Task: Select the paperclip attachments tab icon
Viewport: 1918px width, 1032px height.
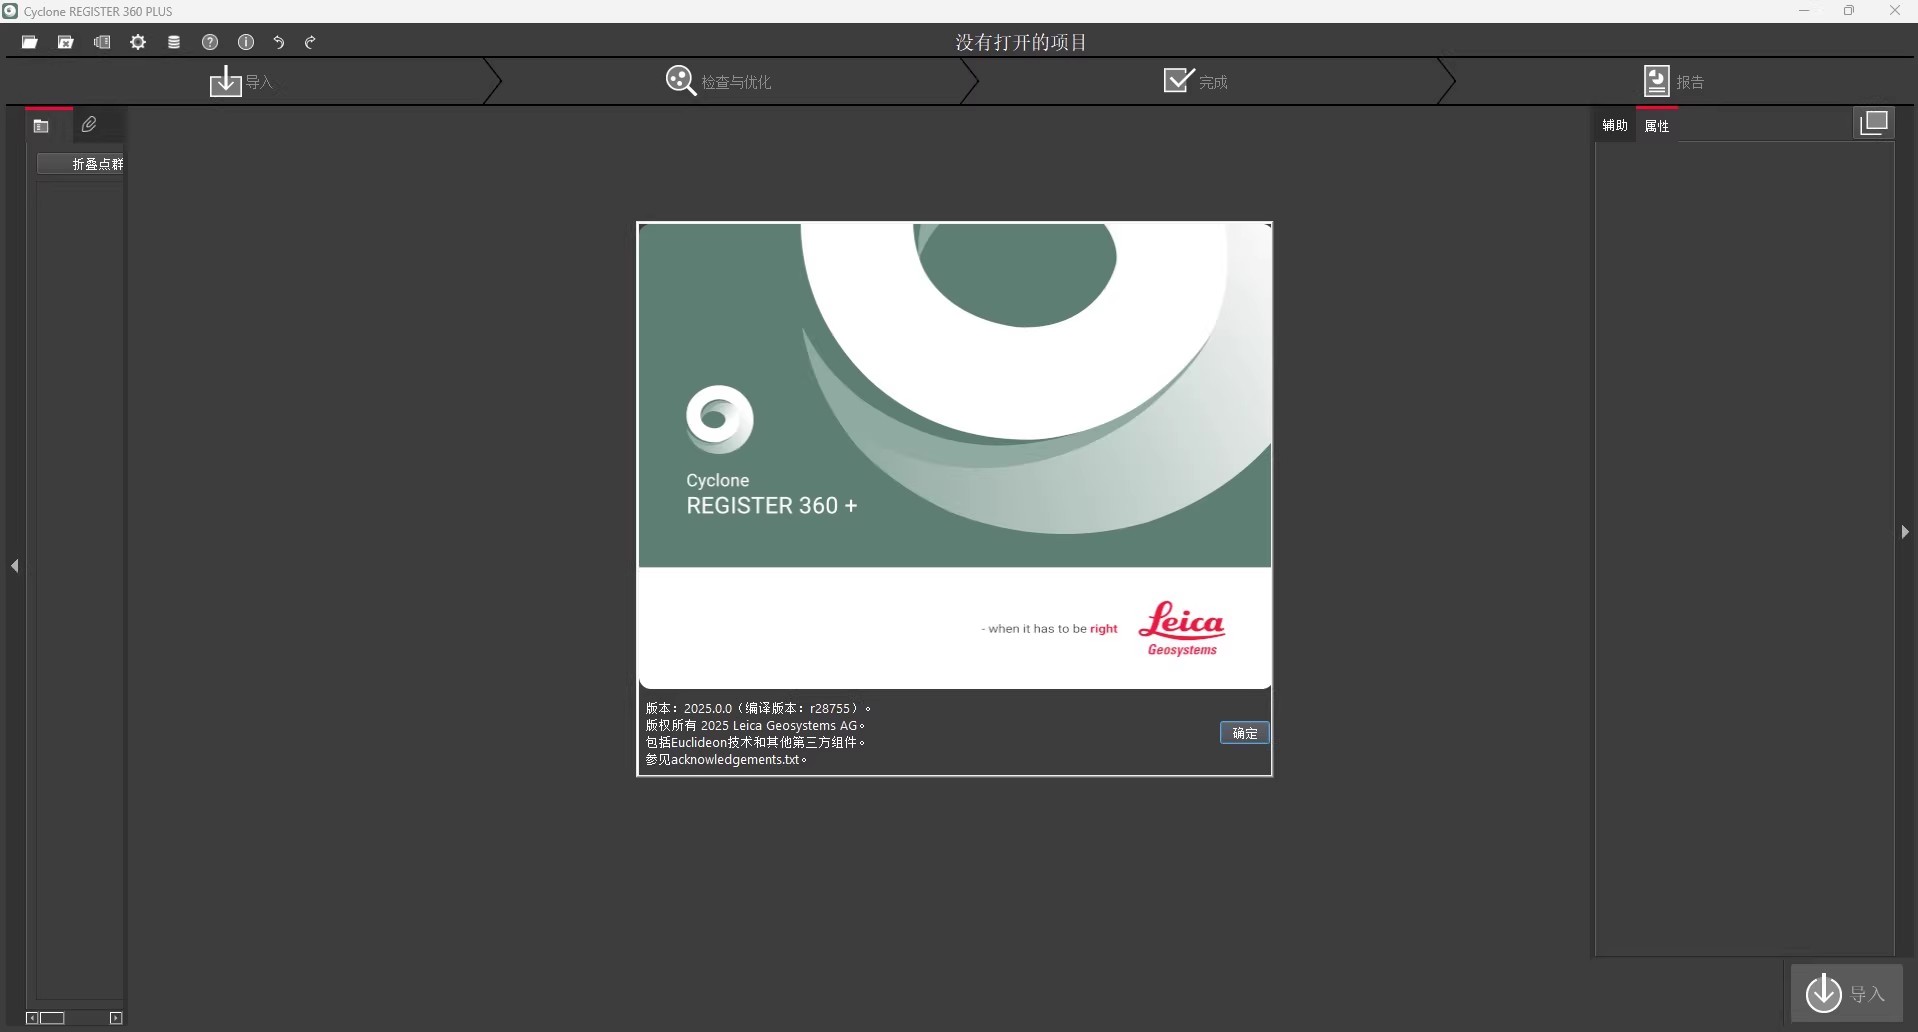Action: click(89, 124)
